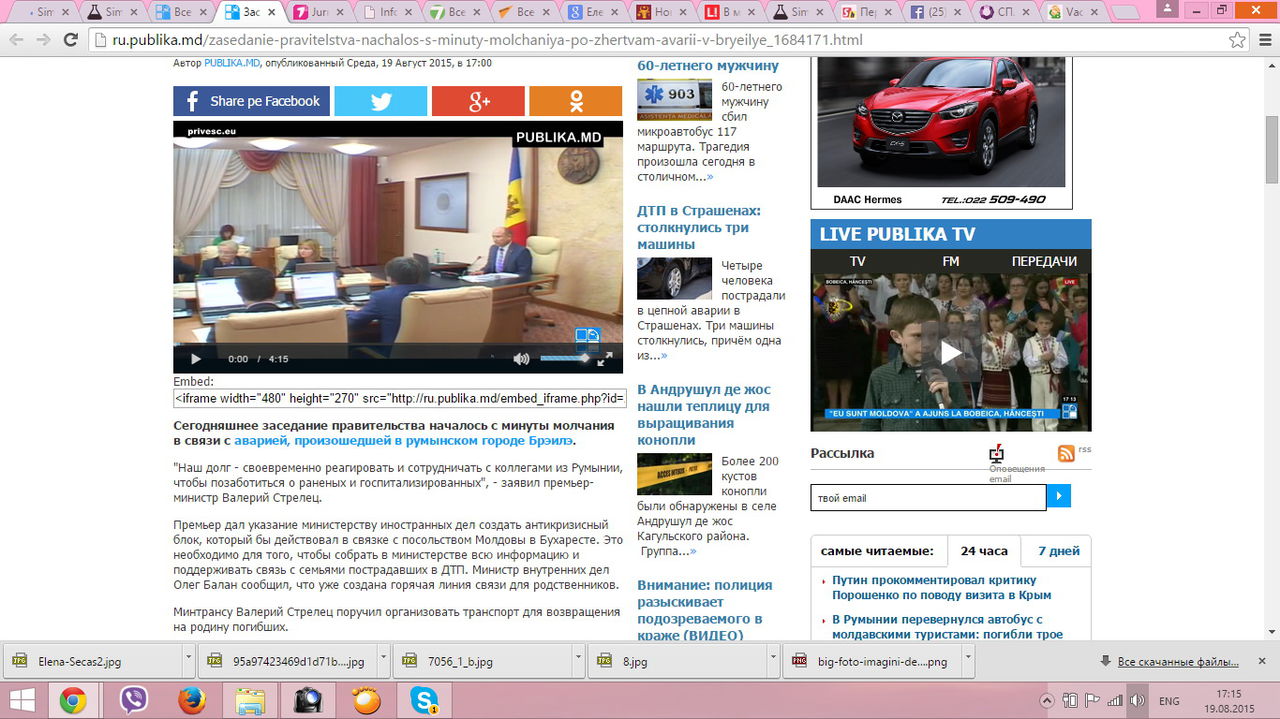Viewport: 1280px width, 719px height.
Task: Open the Strasheni car crash thumbnail
Action: (674, 279)
